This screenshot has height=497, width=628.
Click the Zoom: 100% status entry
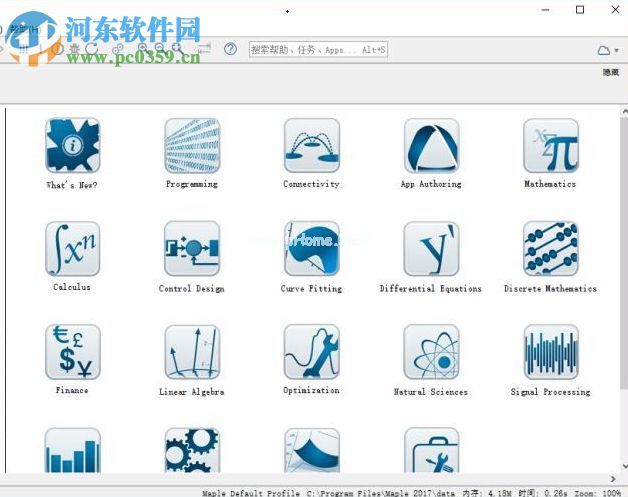tap(598, 493)
